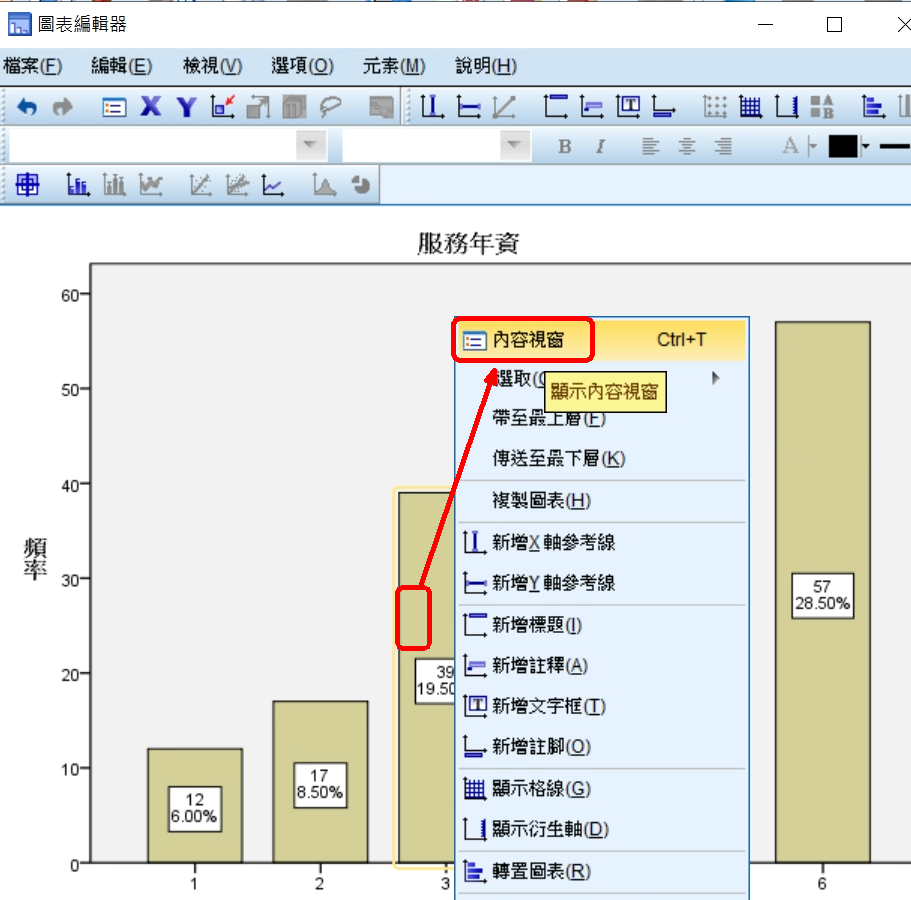911x900 pixels.
Task: Select 新增註解(A) in the context menu
Action: point(540,666)
